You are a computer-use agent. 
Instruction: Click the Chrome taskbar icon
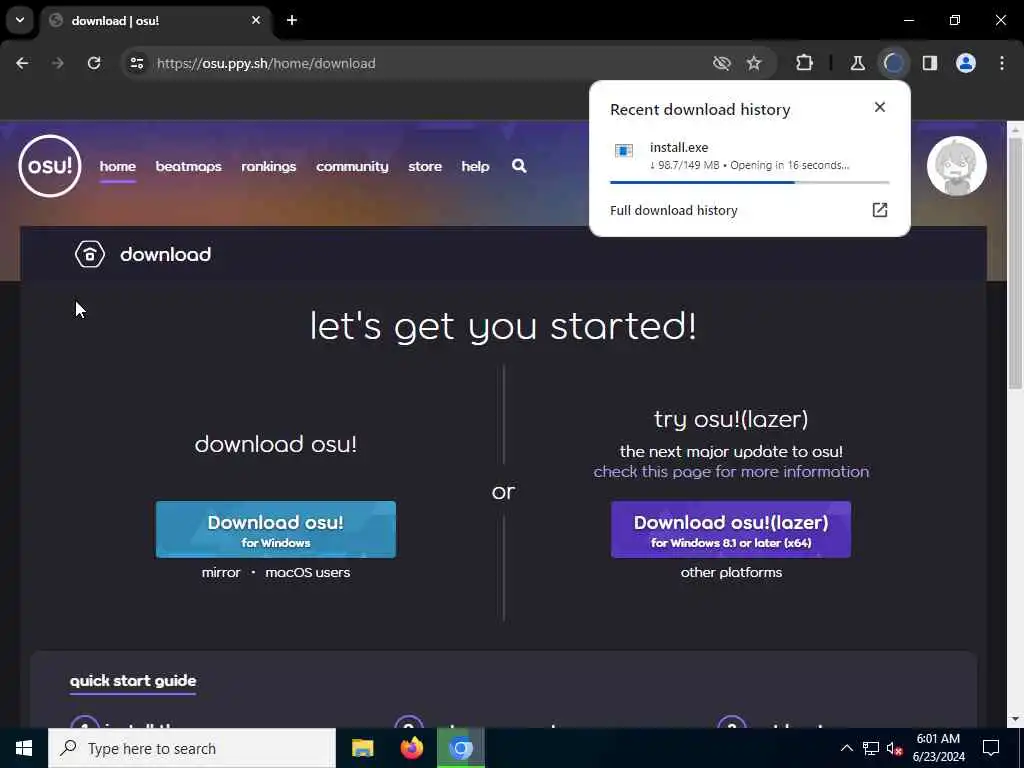pyautogui.click(x=461, y=748)
